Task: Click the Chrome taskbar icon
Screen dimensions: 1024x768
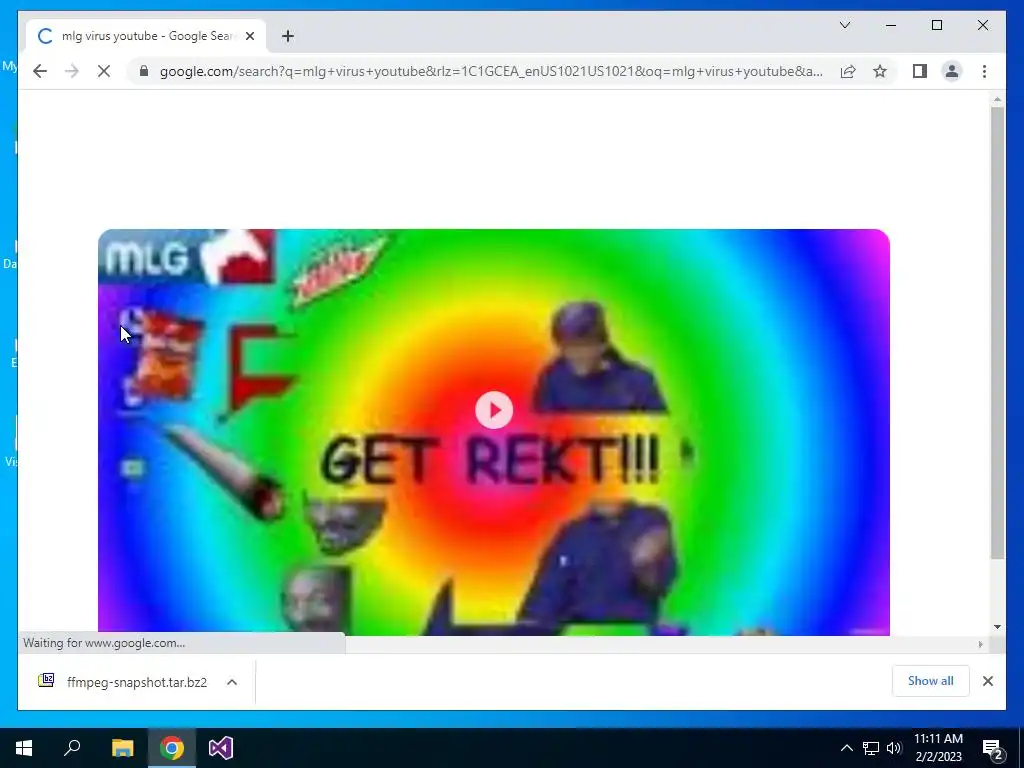Action: 172,748
